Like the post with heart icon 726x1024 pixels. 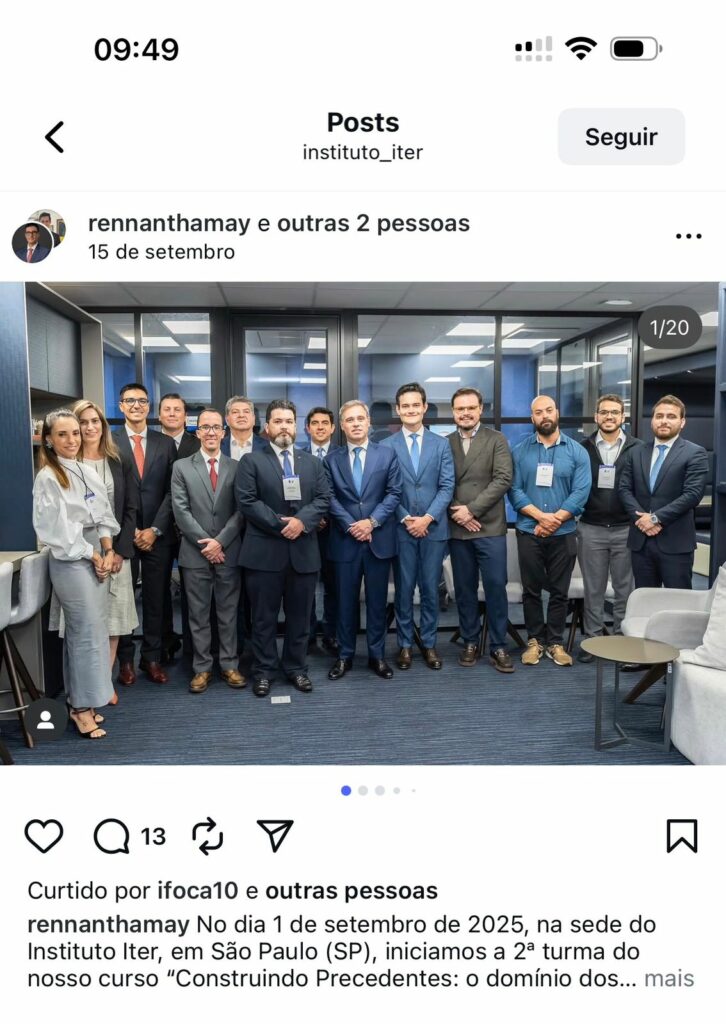pos(44,836)
